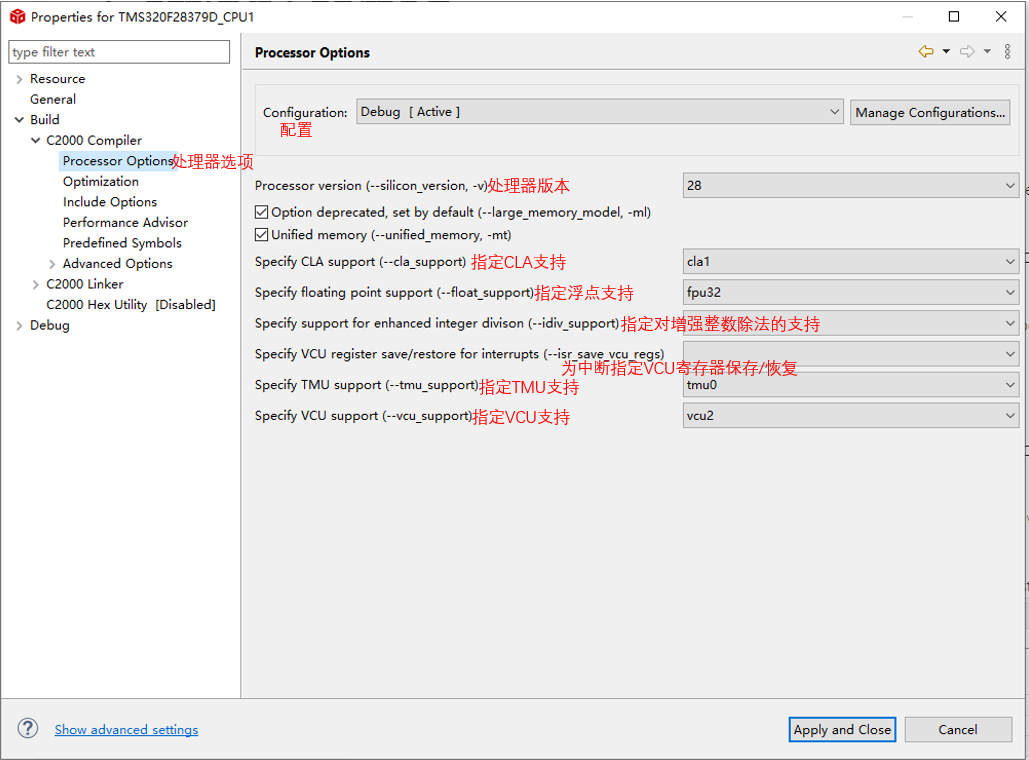
Task: Open the back history dropdown arrow
Action: [x=946, y=51]
